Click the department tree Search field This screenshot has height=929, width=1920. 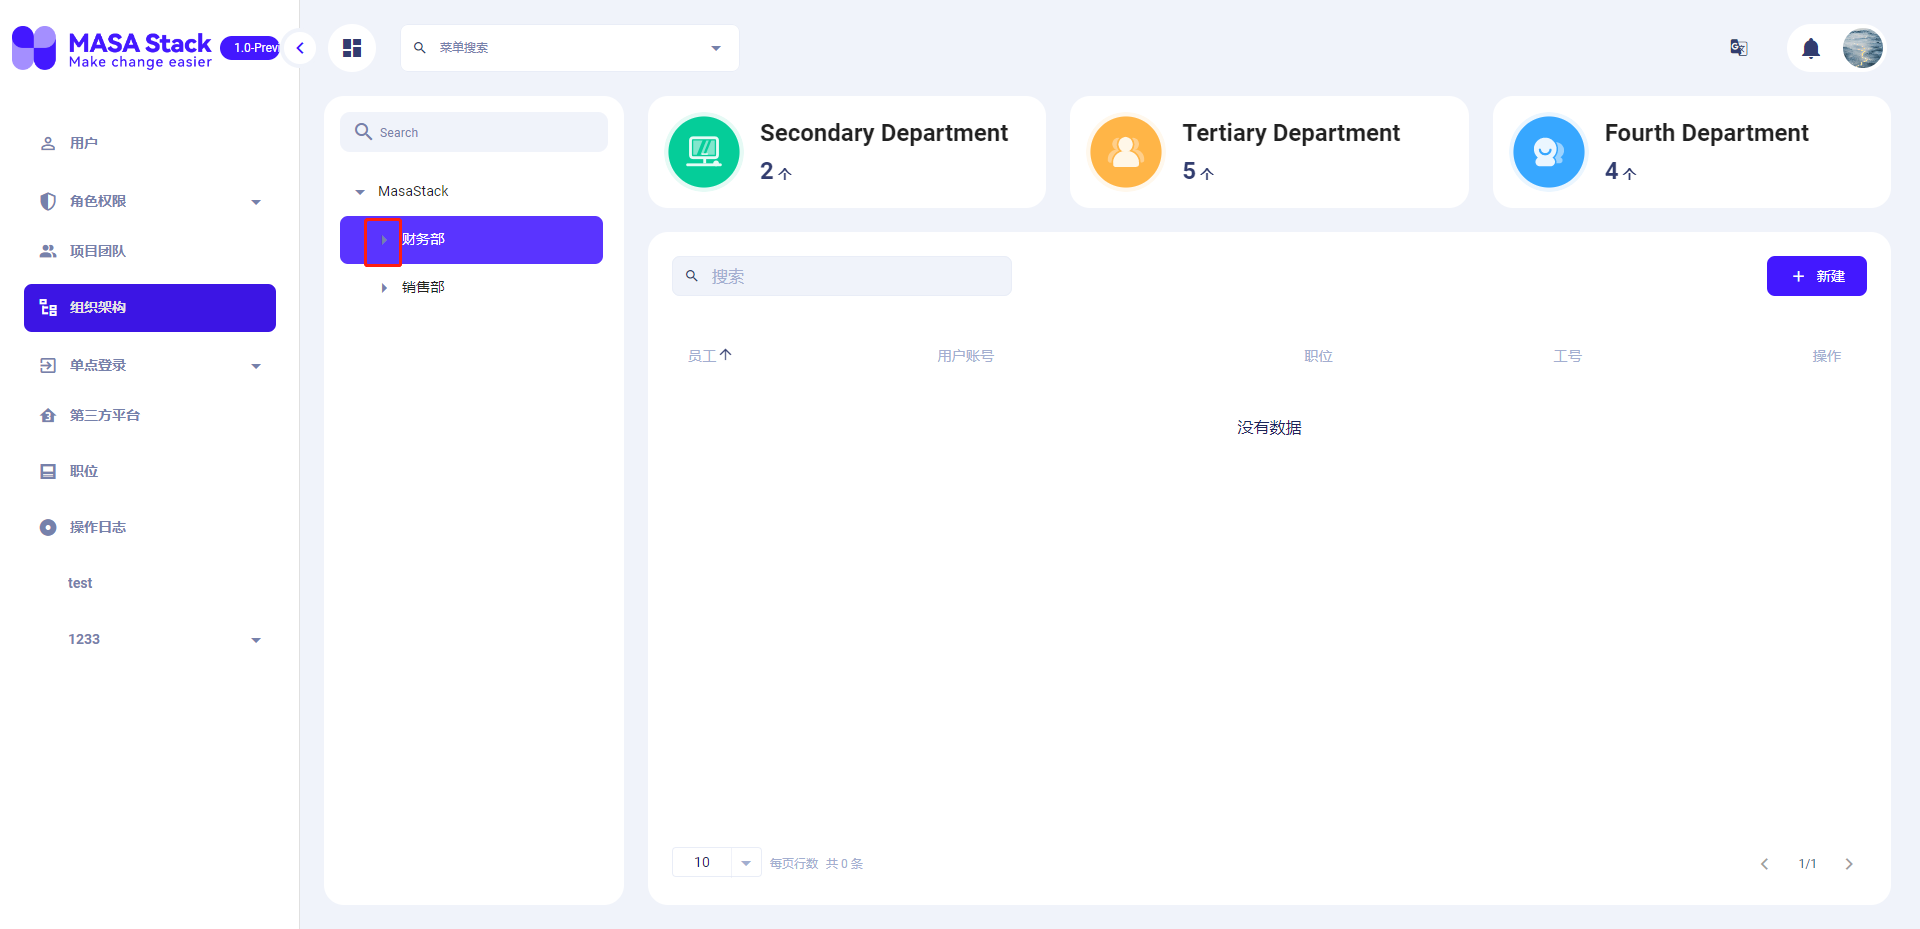(474, 132)
